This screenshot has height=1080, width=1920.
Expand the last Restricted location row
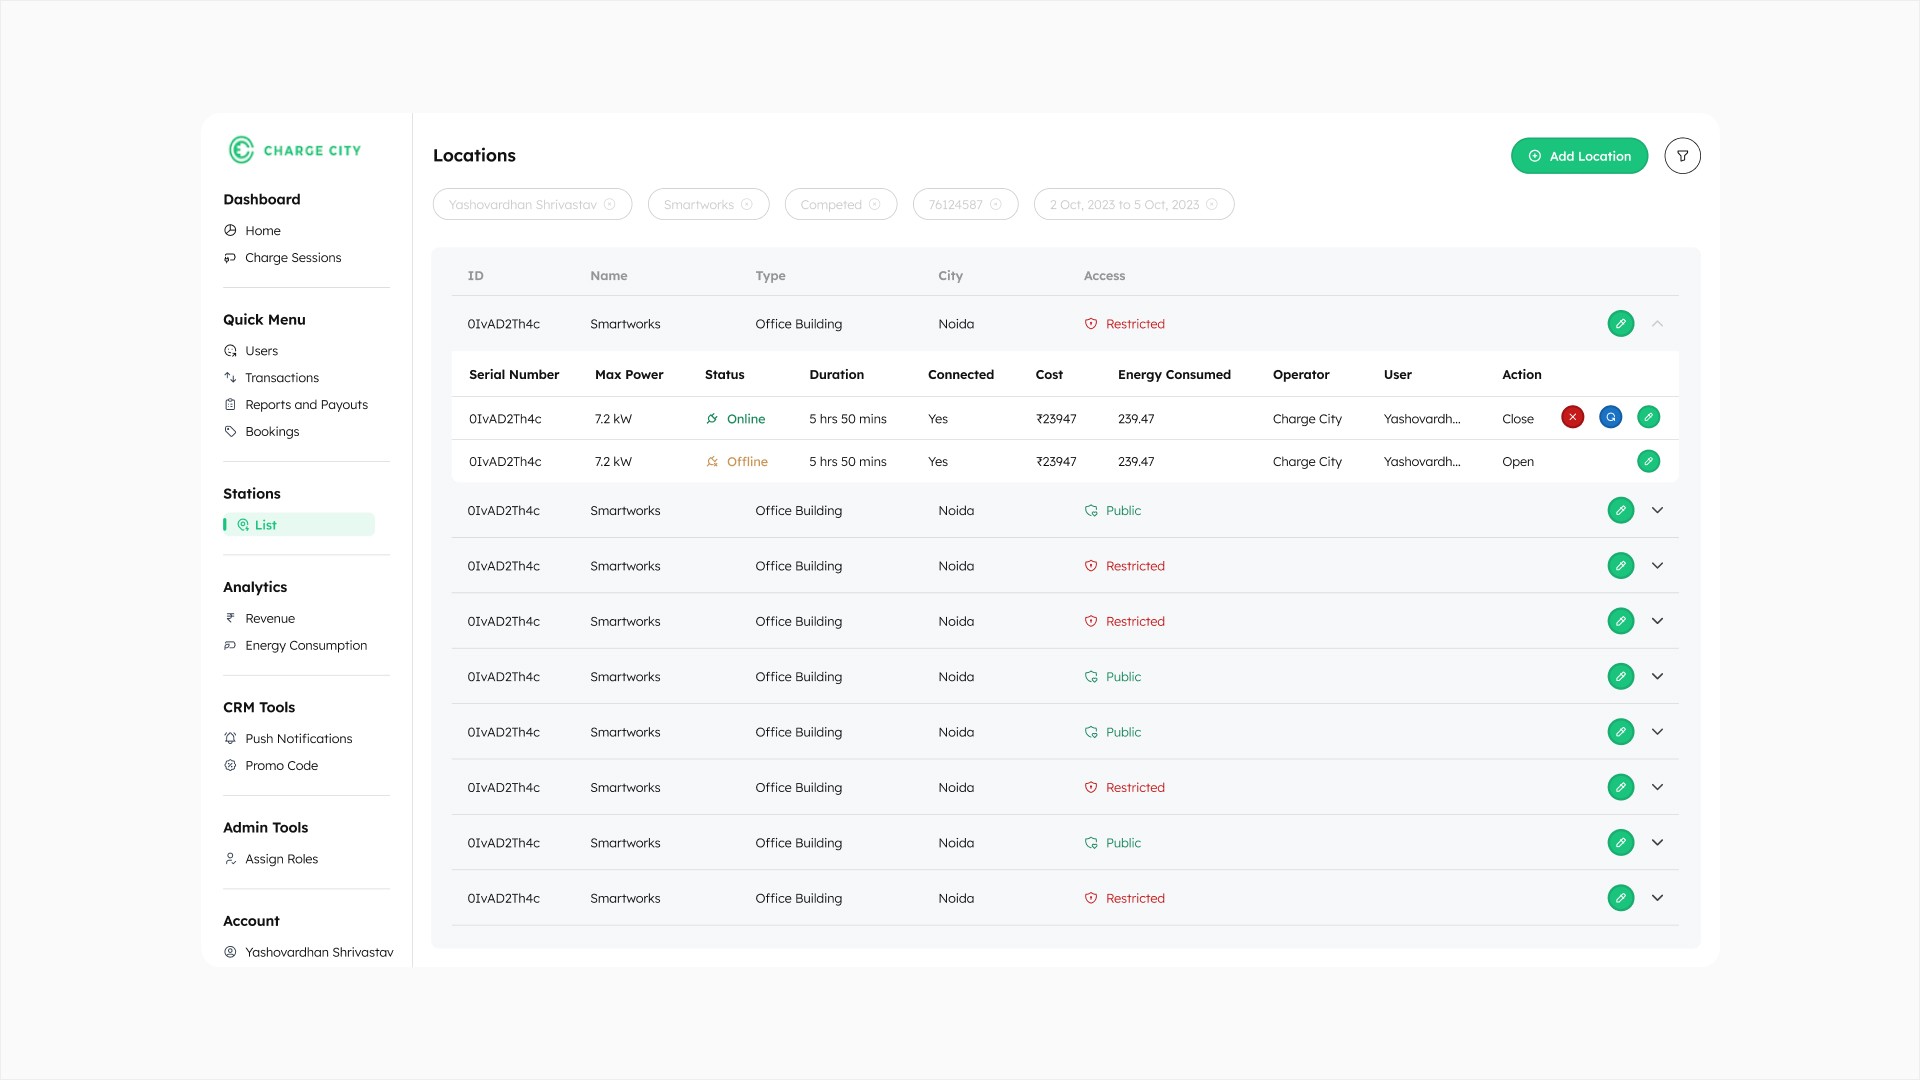point(1657,898)
